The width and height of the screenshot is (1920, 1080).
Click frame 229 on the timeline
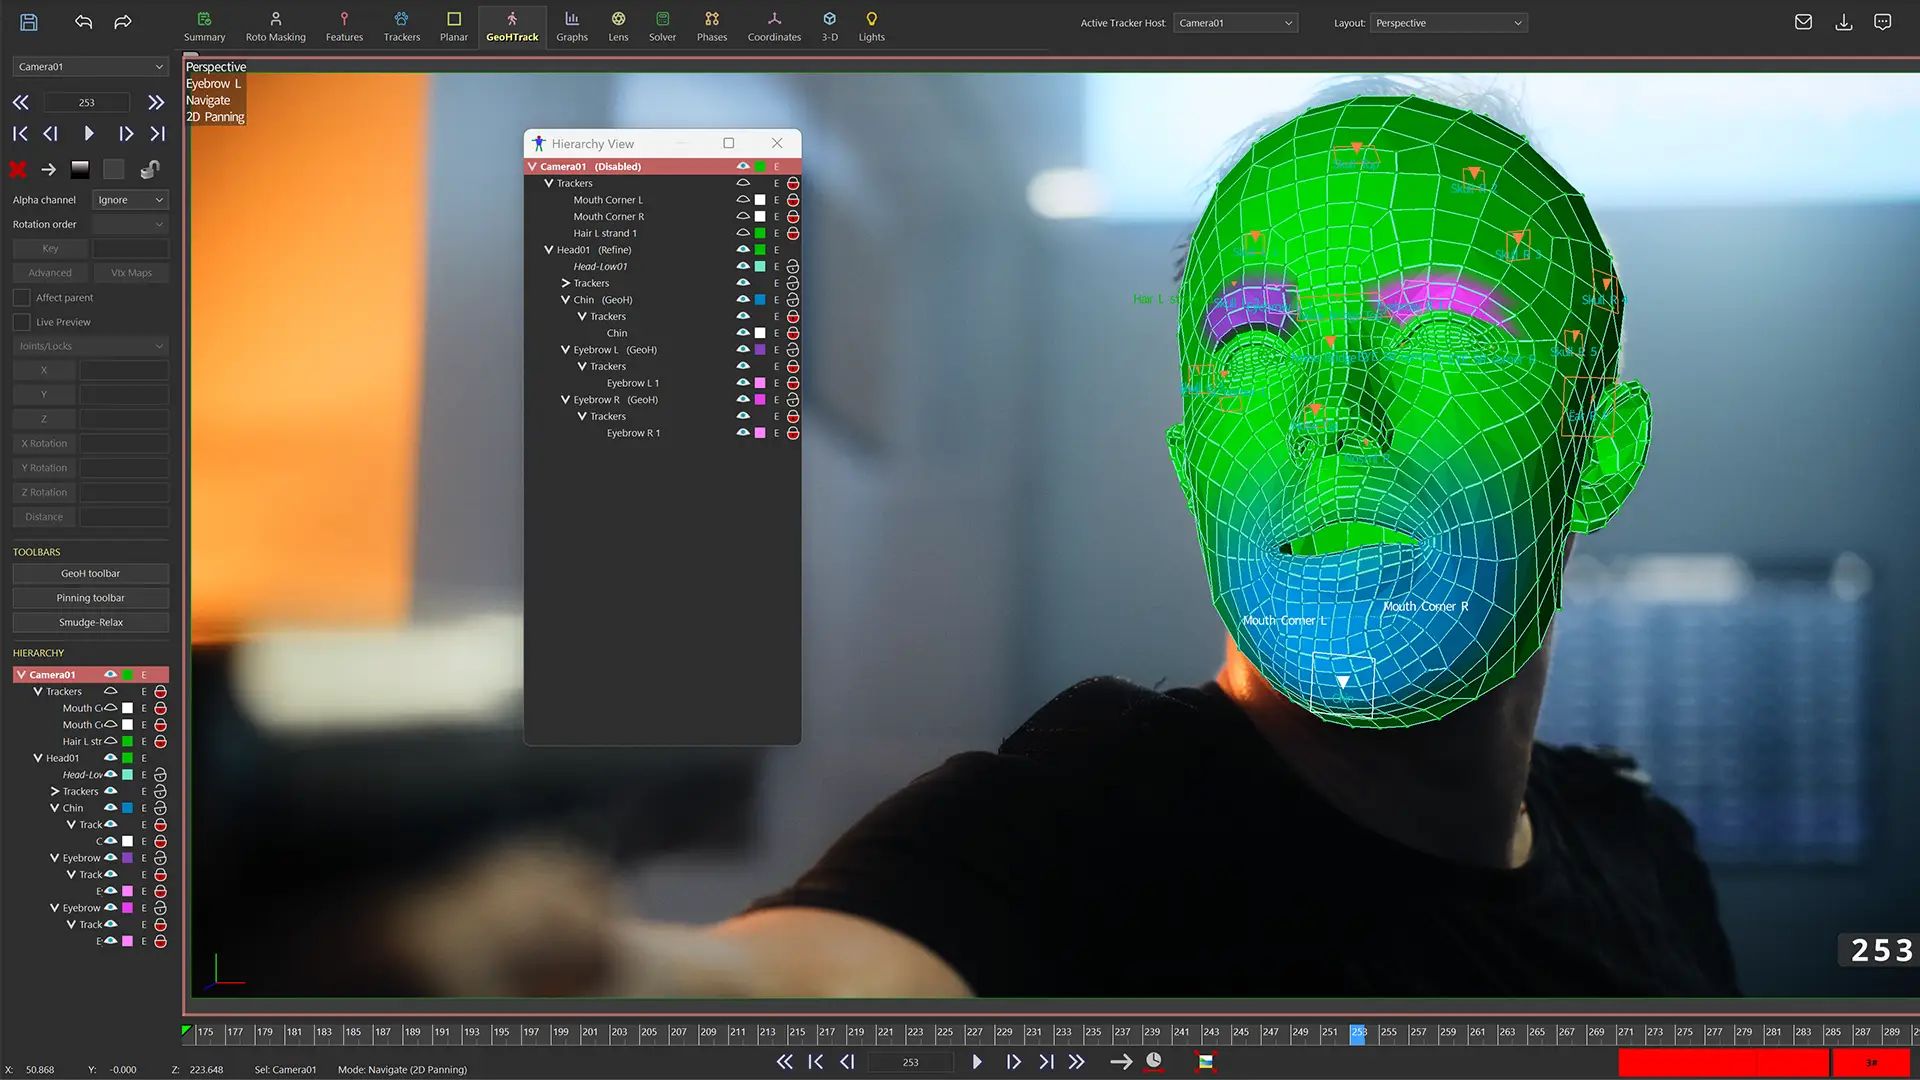coord(1003,1032)
